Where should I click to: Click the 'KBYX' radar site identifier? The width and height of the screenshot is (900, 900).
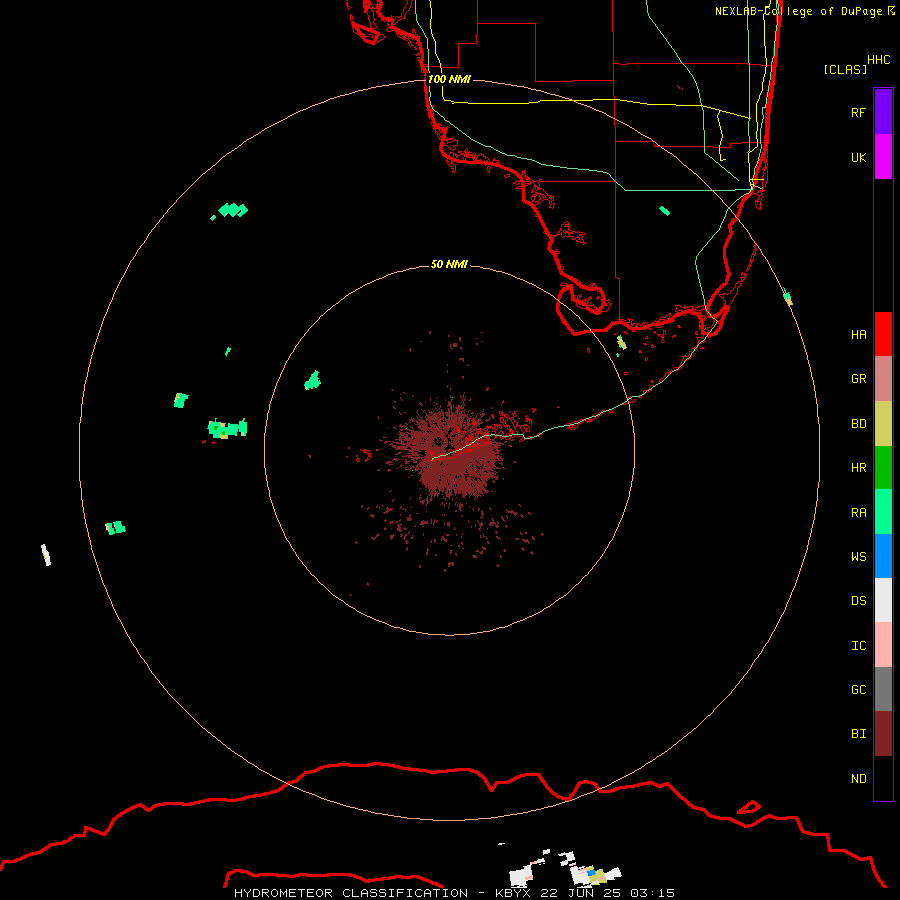(513, 893)
